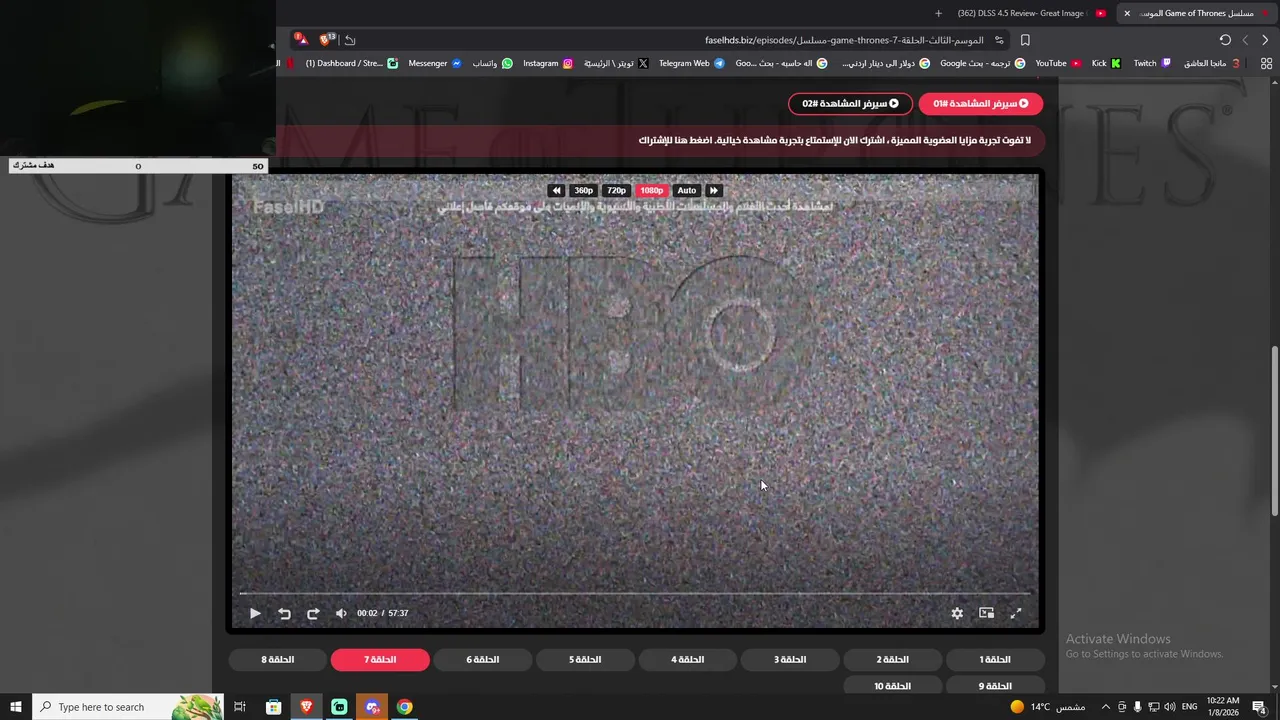Select 720p video quality
The width and height of the screenshot is (1280, 720).
pos(617,190)
